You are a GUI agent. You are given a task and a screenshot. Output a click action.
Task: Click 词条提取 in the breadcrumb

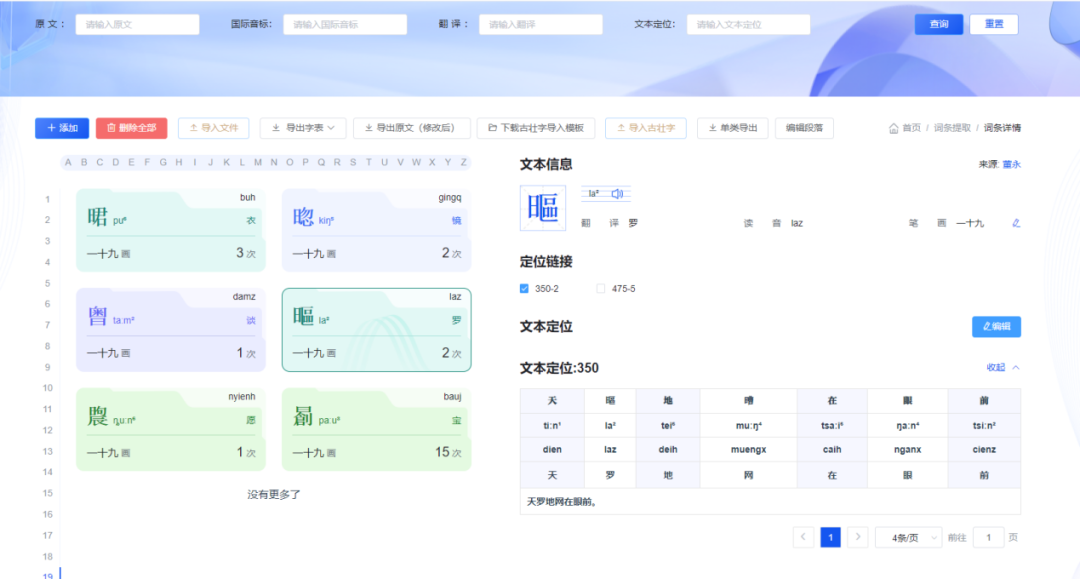point(952,128)
